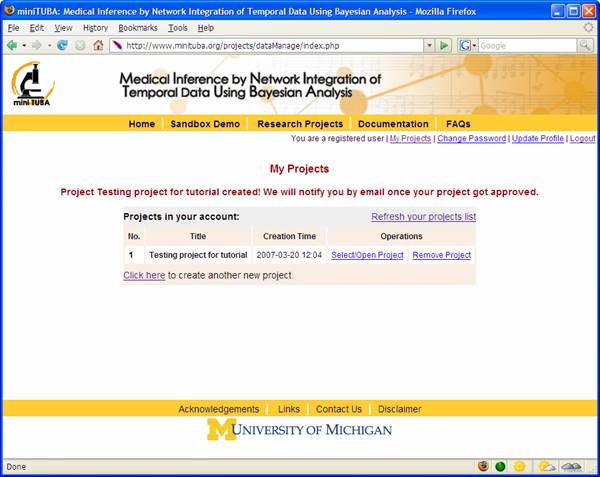Click the 'Click here' new project link

pyautogui.click(x=144, y=275)
